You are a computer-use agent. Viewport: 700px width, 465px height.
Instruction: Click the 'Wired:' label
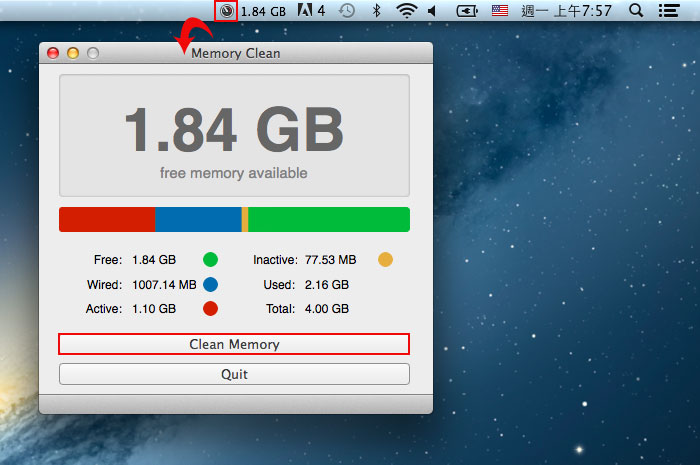[x=104, y=285]
